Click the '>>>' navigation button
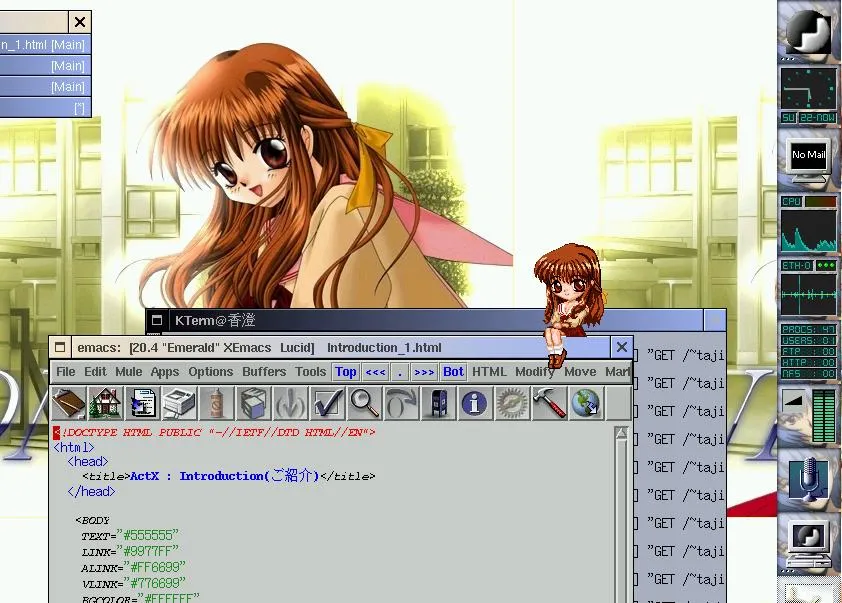 424,372
